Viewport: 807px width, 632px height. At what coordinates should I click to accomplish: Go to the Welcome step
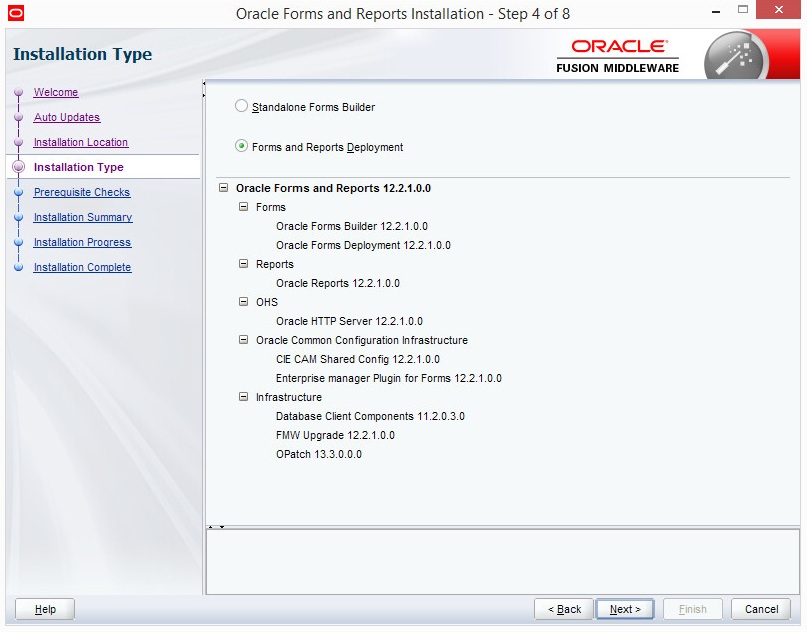56,92
